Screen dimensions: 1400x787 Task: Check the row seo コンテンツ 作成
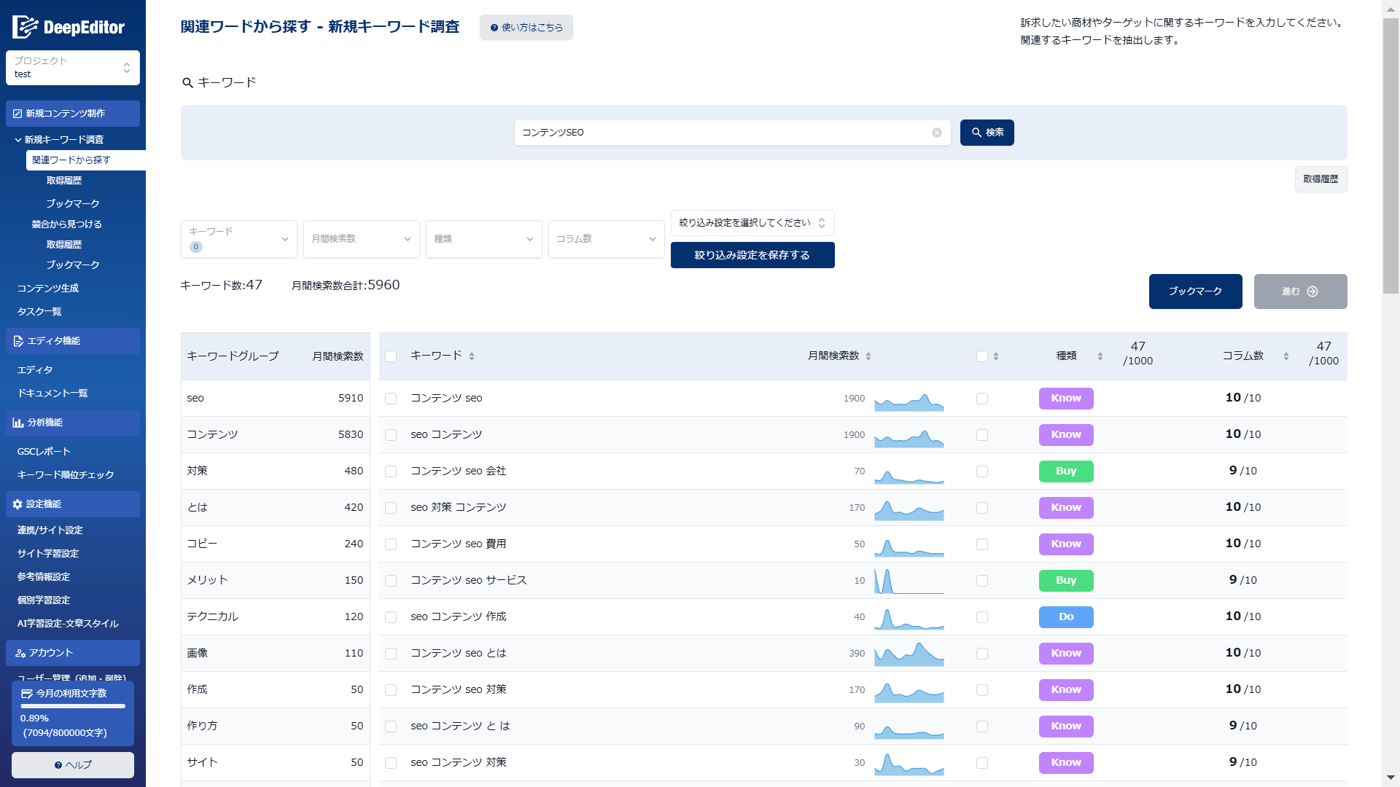click(x=391, y=617)
